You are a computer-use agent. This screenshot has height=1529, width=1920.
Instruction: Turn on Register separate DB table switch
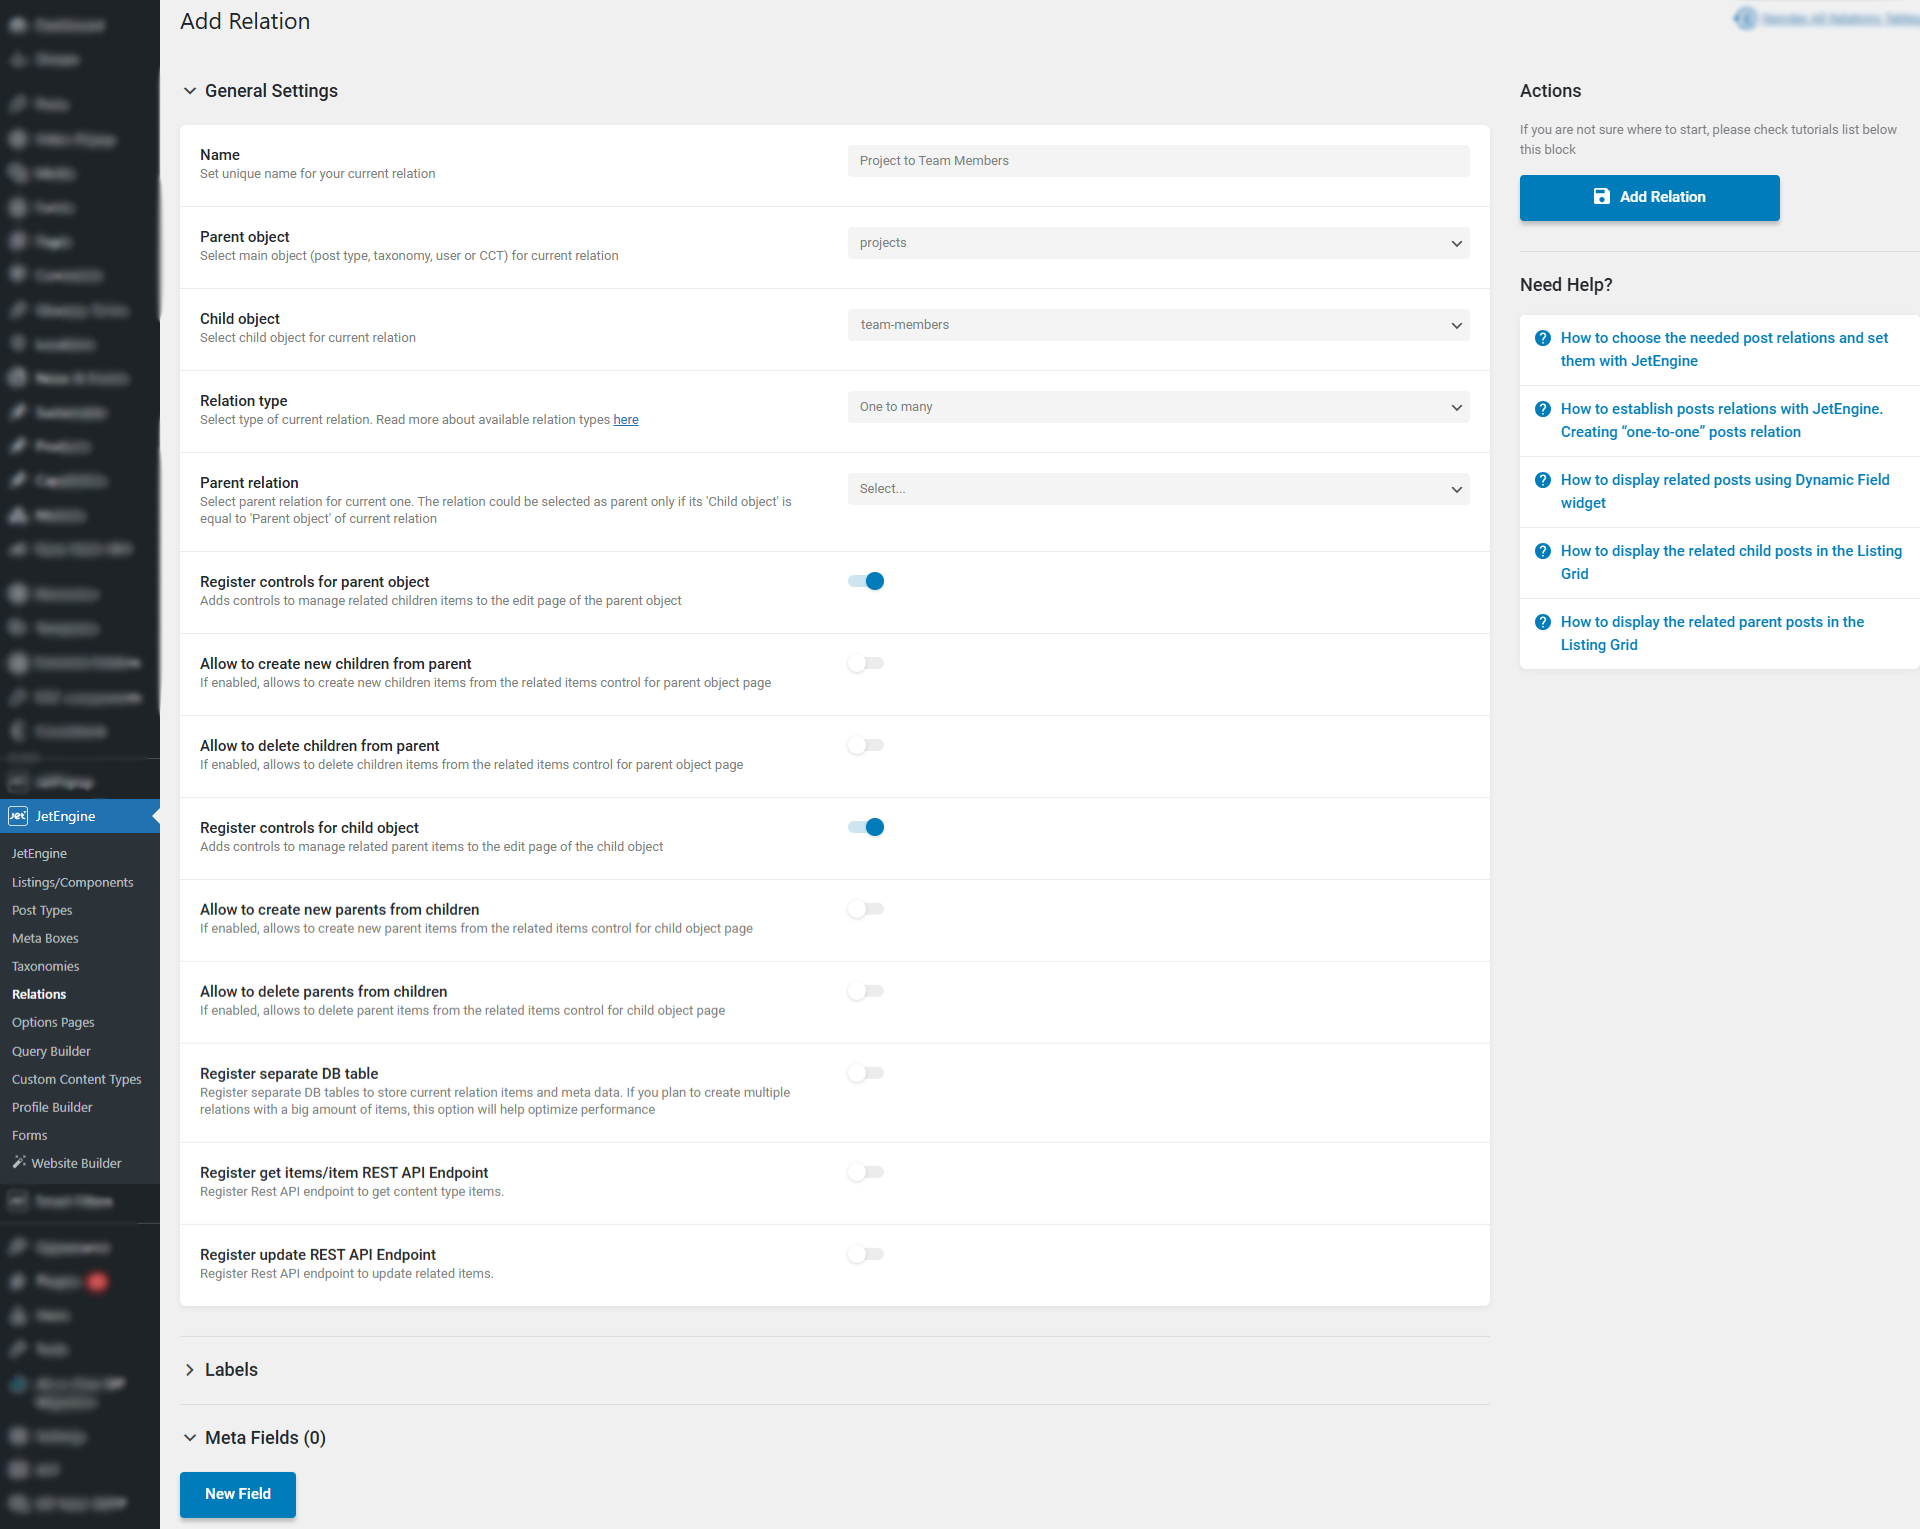[866, 1073]
